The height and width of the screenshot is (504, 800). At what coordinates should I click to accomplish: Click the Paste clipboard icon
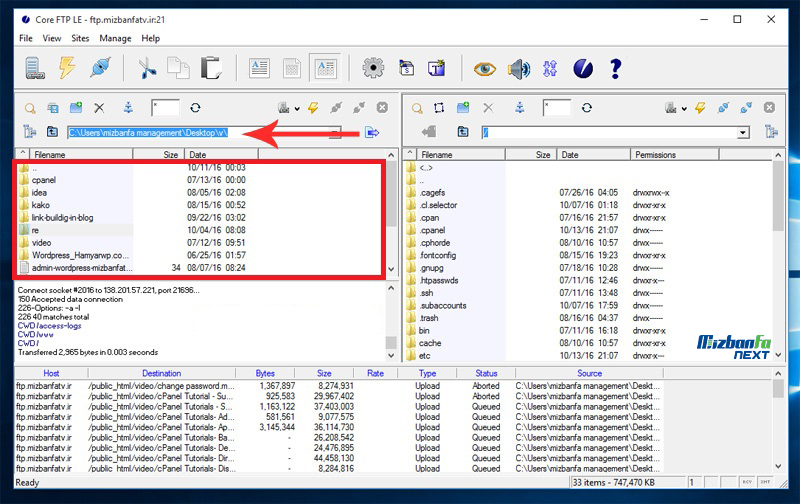click(x=211, y=68)
